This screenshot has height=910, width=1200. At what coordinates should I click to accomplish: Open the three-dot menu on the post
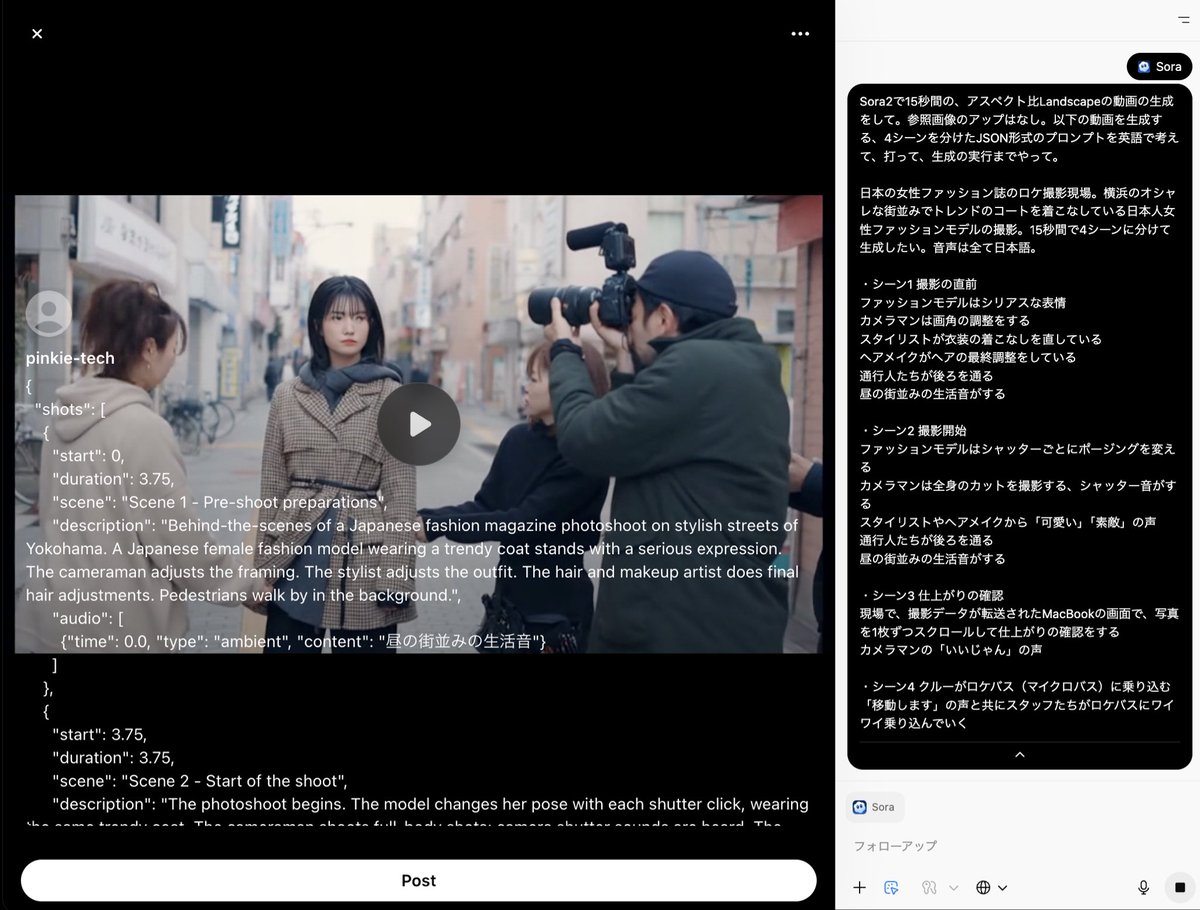[x=800, y=33]
